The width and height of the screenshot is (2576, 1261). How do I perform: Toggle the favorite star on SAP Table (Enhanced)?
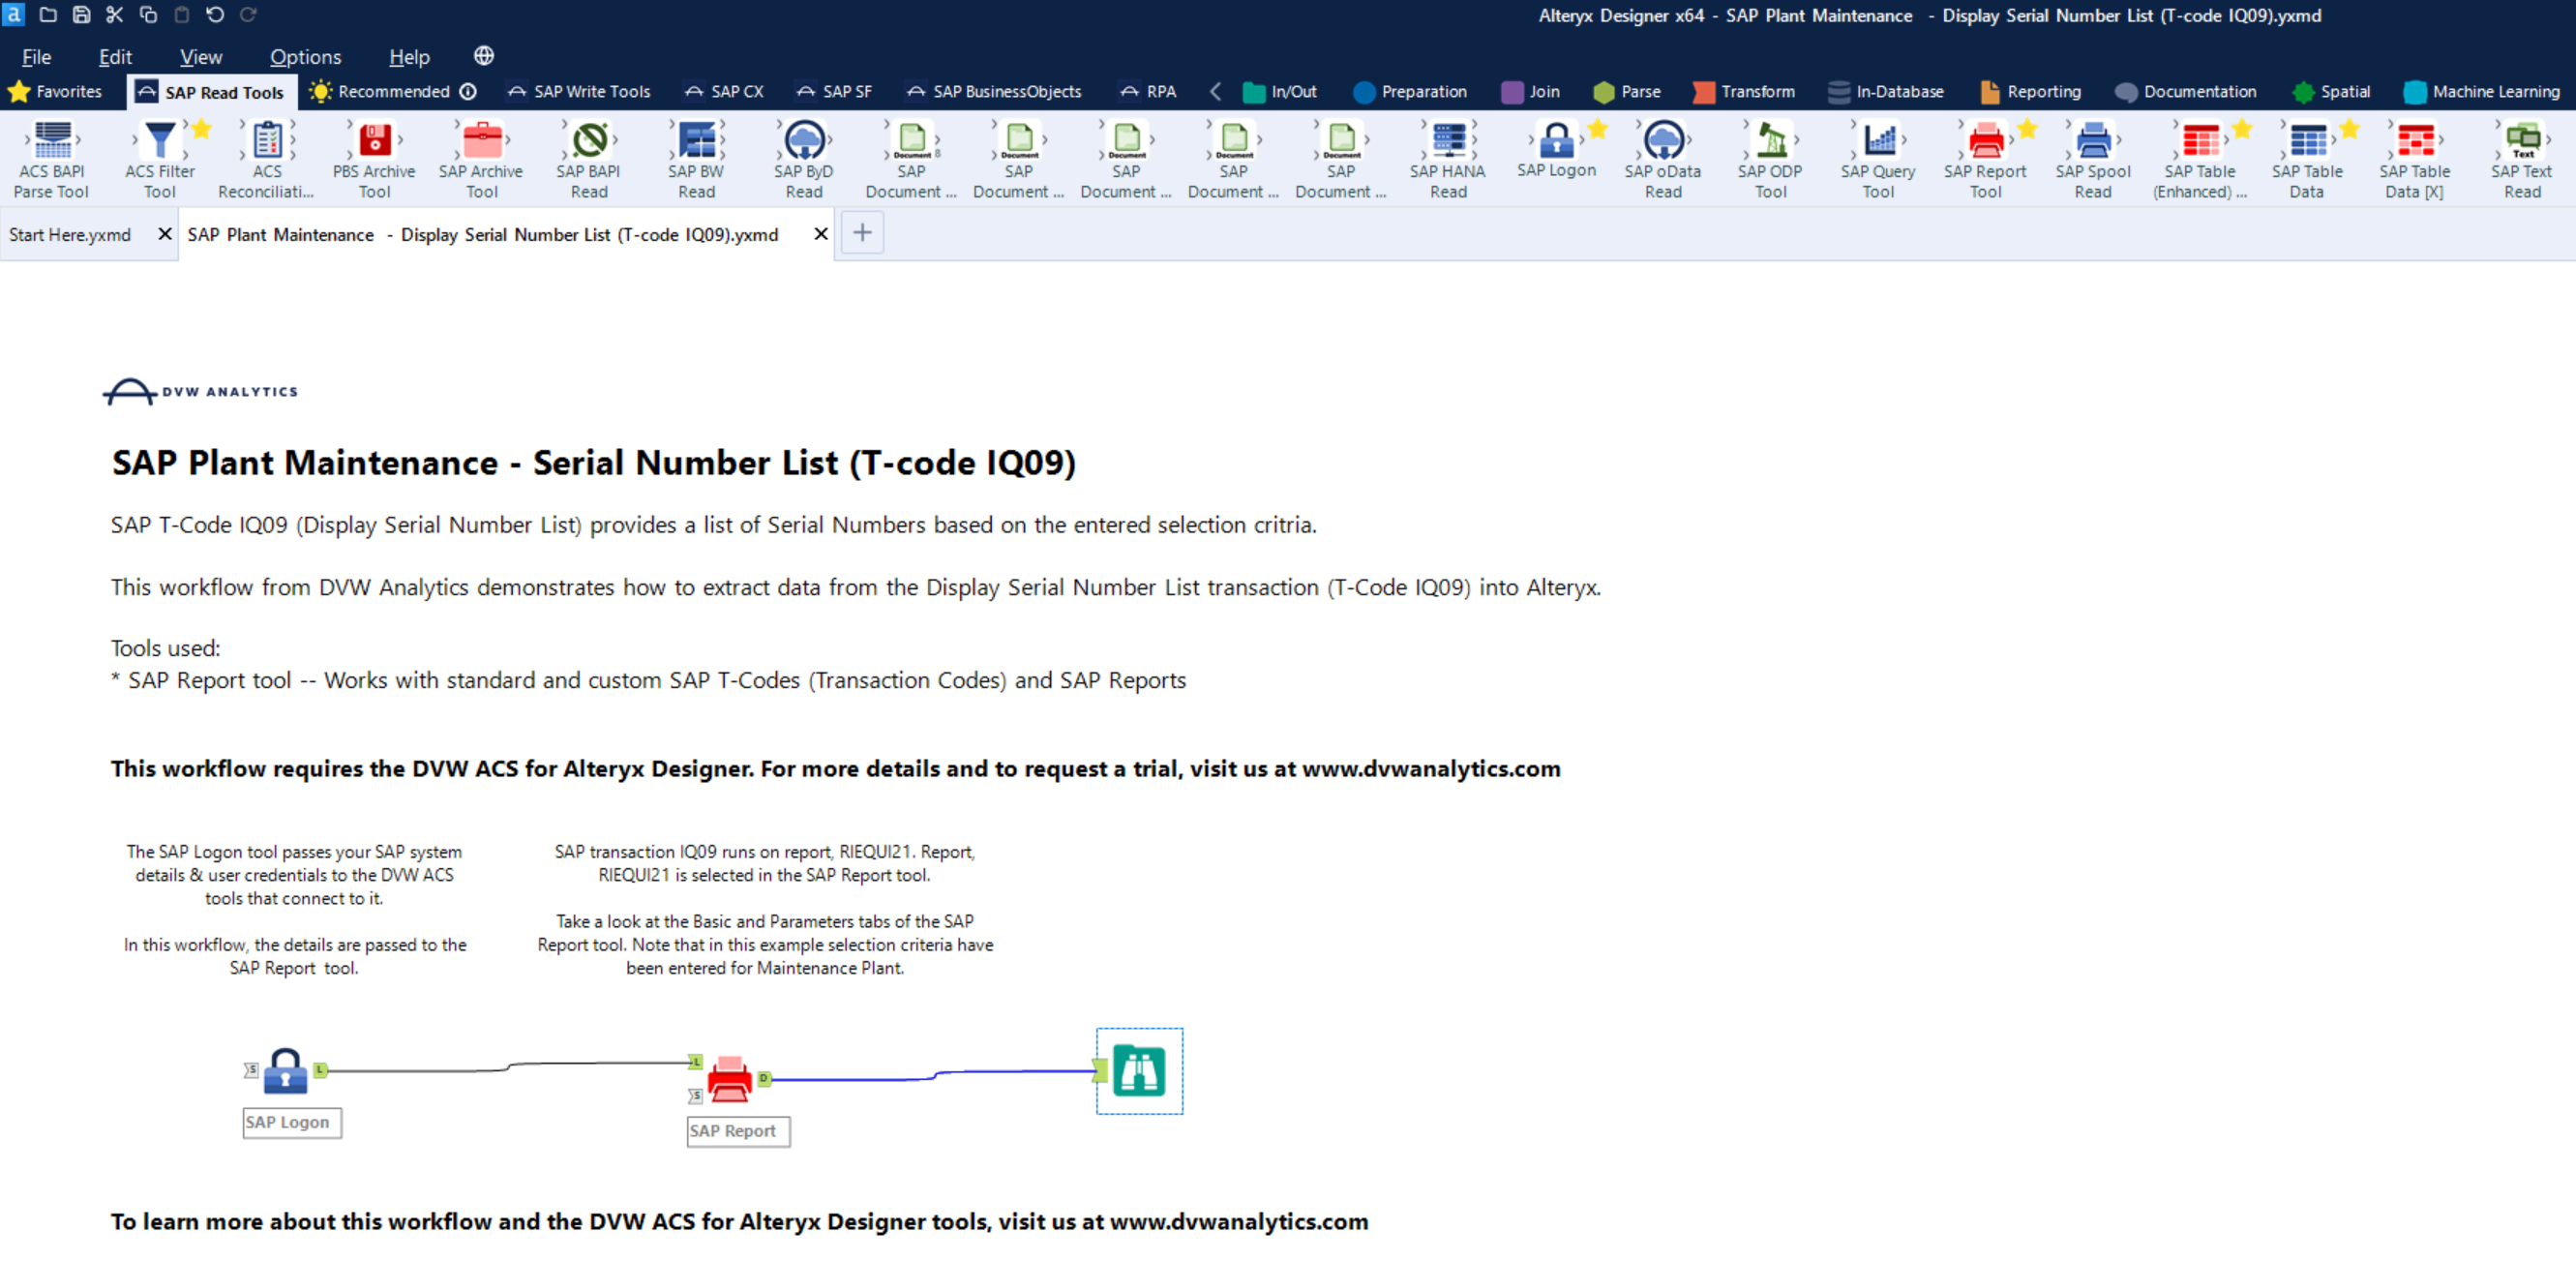click(2244, 128)
